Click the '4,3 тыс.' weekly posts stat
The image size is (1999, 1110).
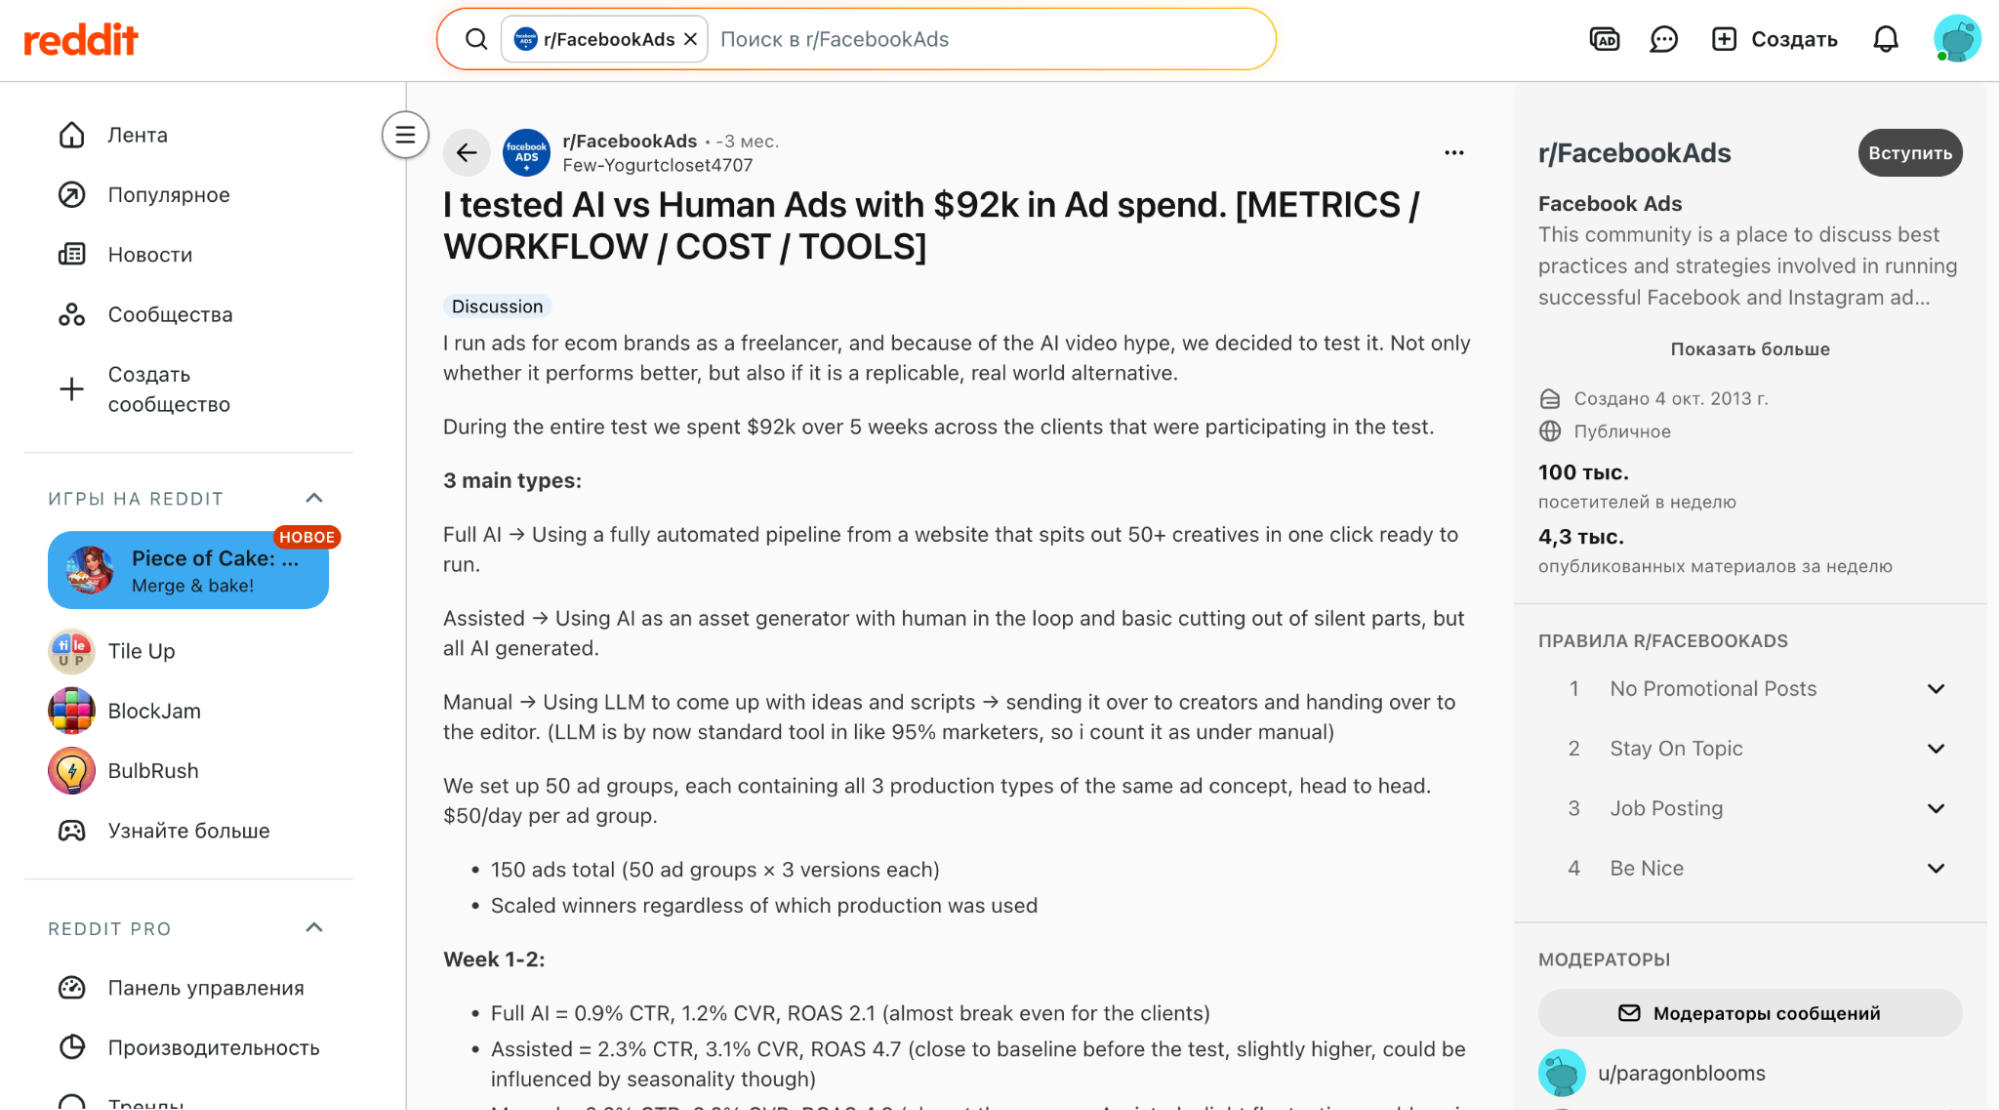click(1581, 537)
